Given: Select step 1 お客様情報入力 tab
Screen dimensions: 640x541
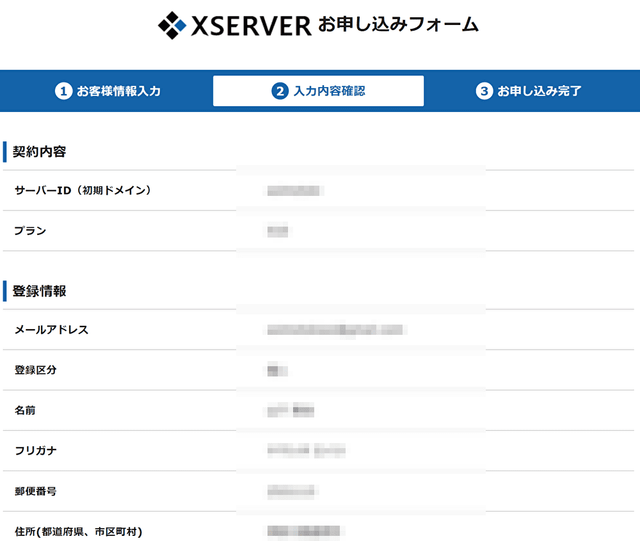Looking at the screenshot, I should [108, 91].
